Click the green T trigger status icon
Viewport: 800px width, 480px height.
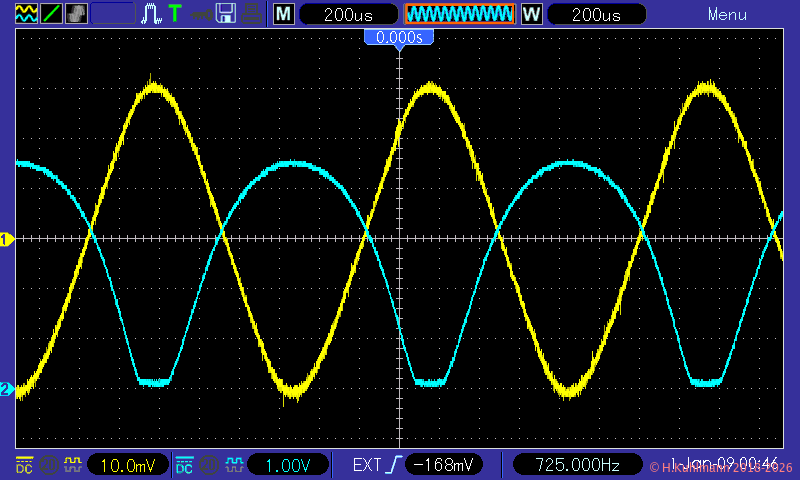(175, 14)
